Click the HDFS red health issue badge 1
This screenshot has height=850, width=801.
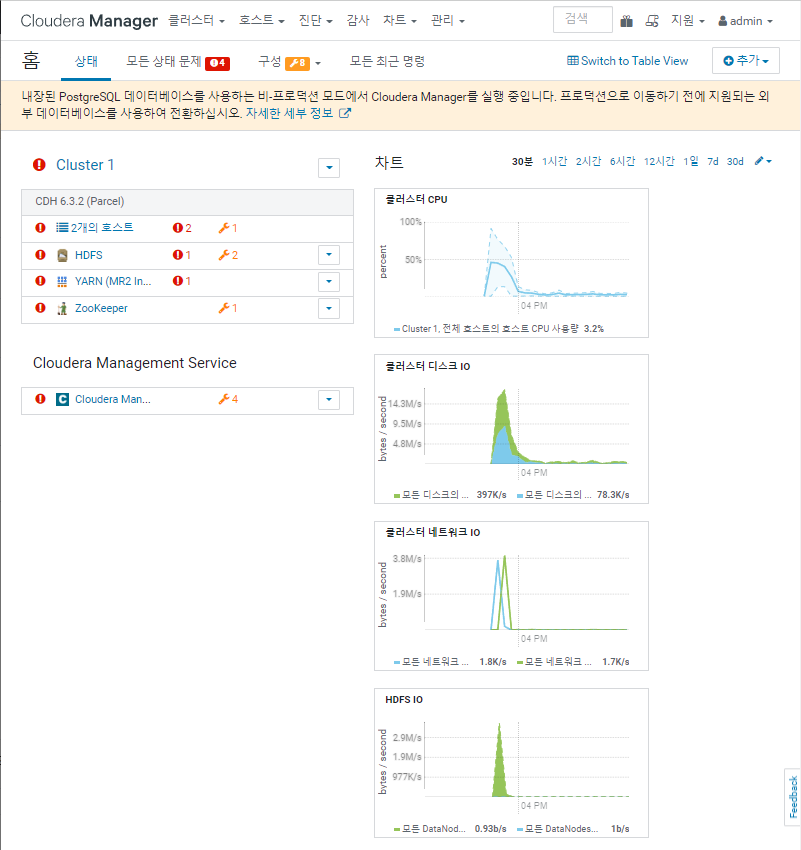tap(182, 255)
